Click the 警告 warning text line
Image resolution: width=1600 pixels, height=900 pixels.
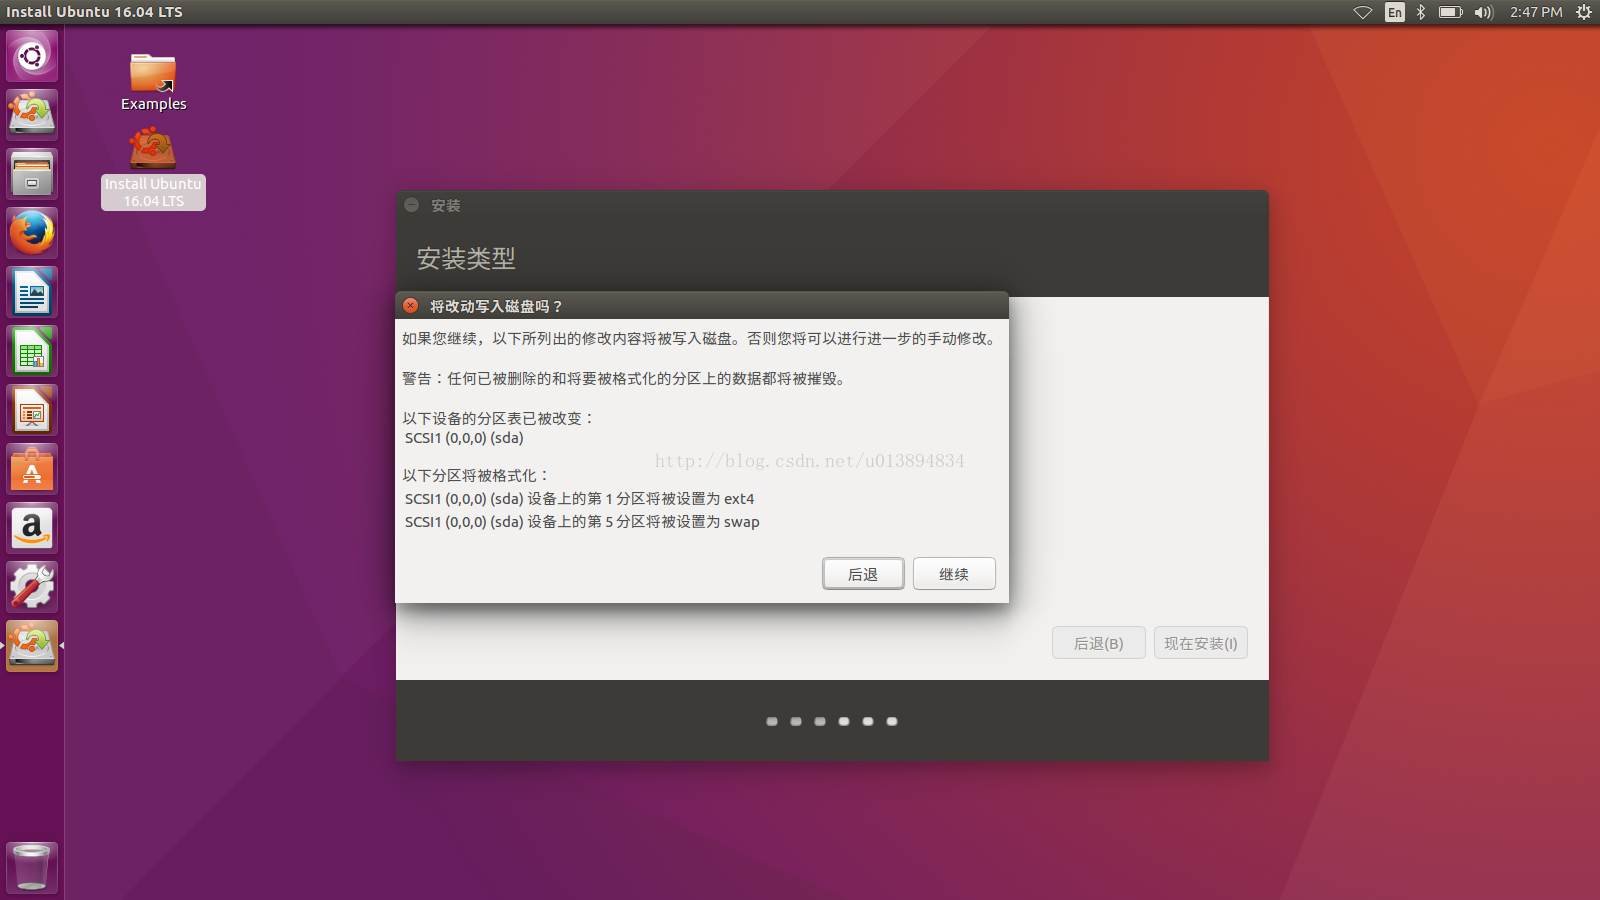pos(625,379)
